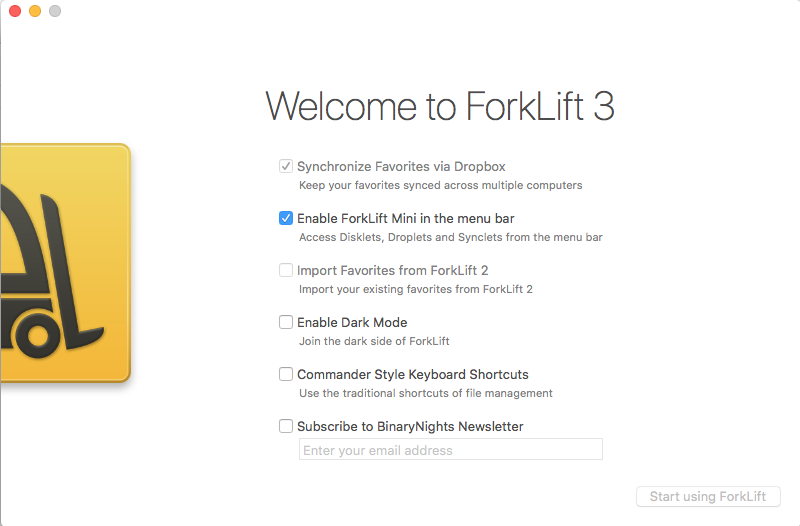
Task: Click 'Use the traditional shortcuts' description text
Action: tap(426, 393)
